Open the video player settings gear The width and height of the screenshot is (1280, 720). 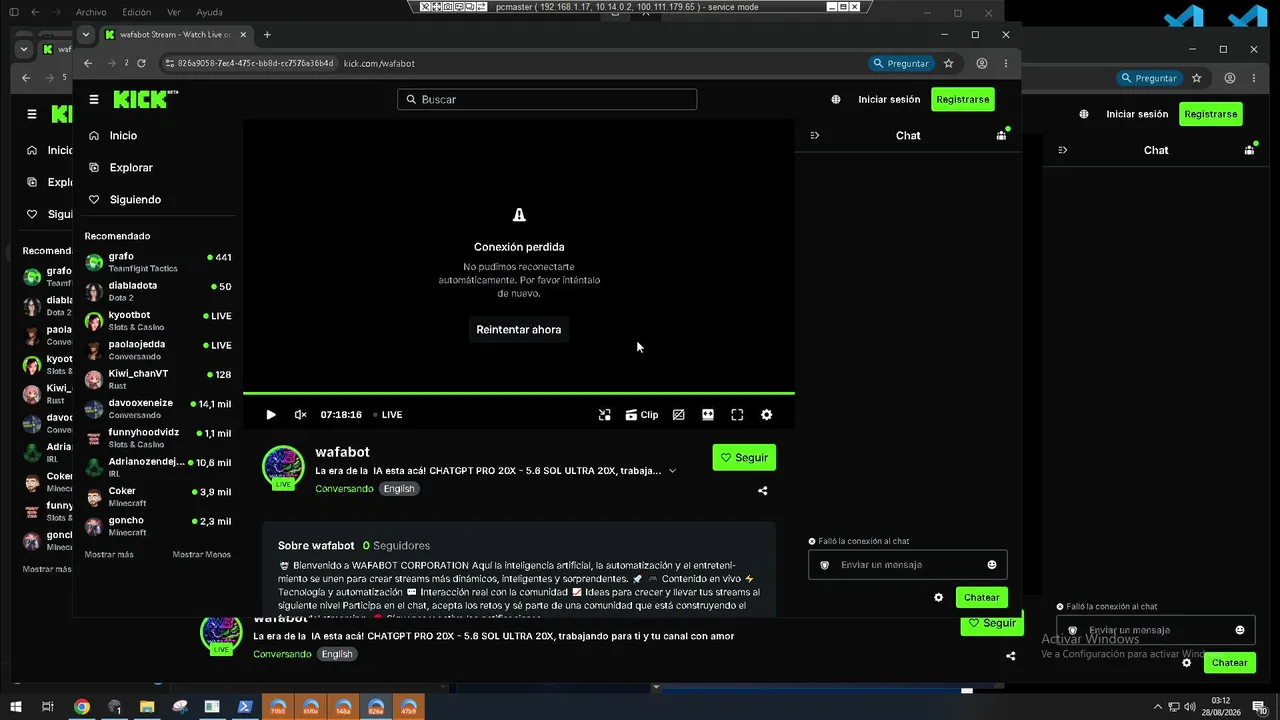coord(767,415)
